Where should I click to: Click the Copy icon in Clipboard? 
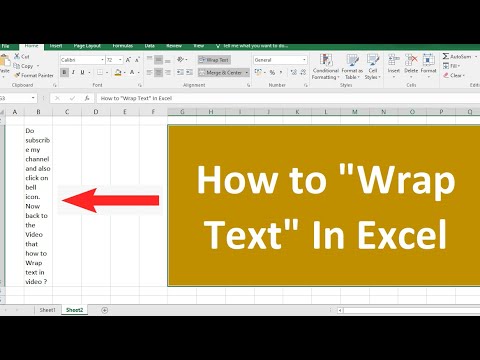pos(16,66)
